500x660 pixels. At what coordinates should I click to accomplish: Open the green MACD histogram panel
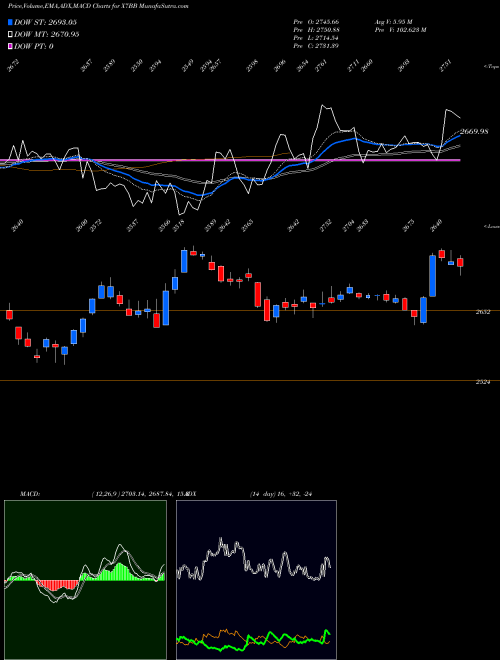click(x=85, y=580)
